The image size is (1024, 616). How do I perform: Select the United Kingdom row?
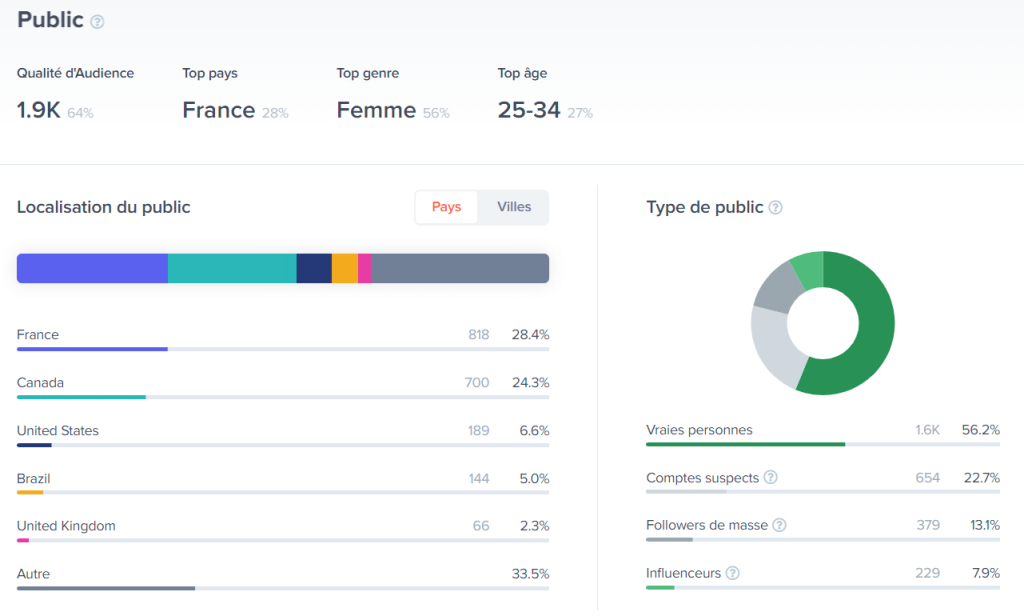tap(283, 529)
